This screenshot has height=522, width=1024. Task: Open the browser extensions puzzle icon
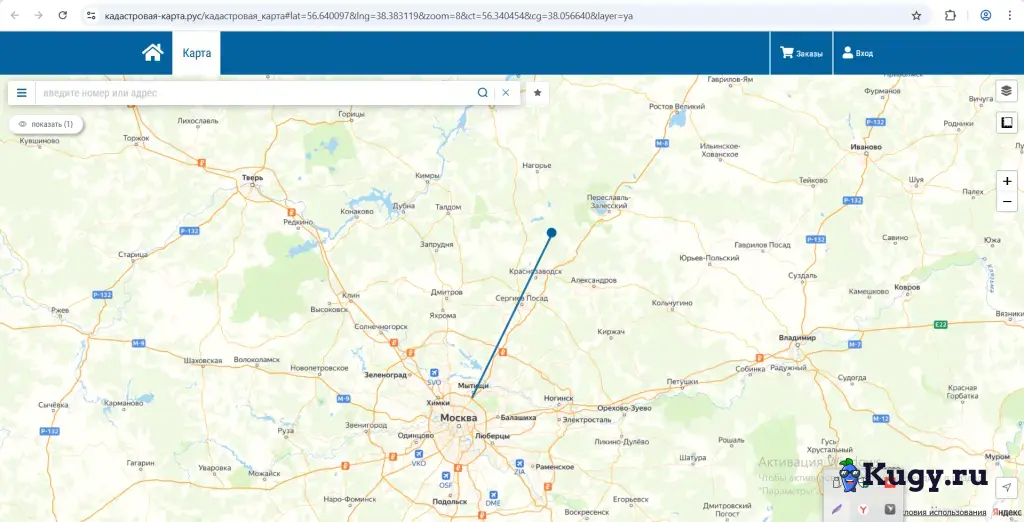click(x=951, y=16)
